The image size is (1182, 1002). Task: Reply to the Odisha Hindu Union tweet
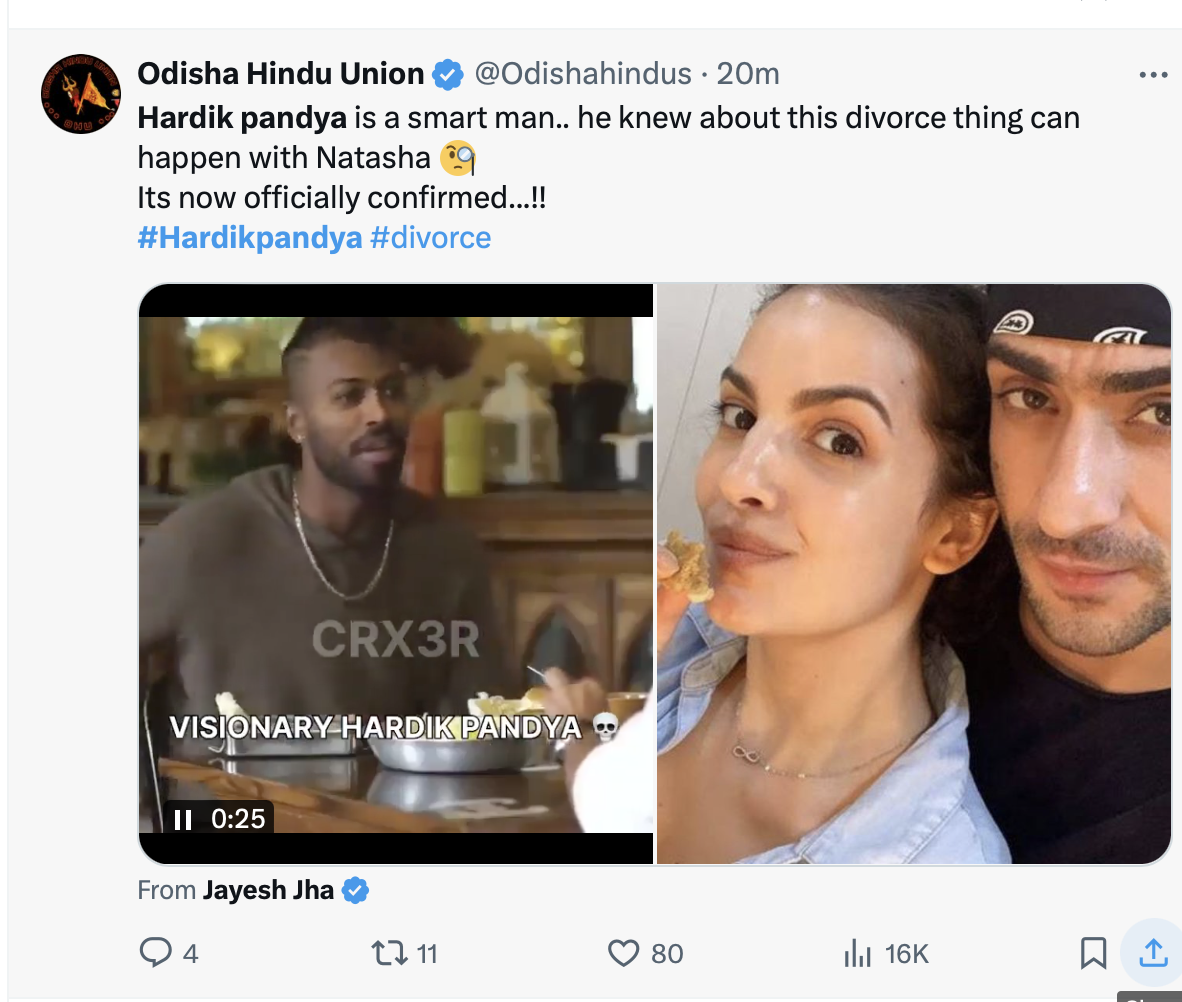pos(156,953)
